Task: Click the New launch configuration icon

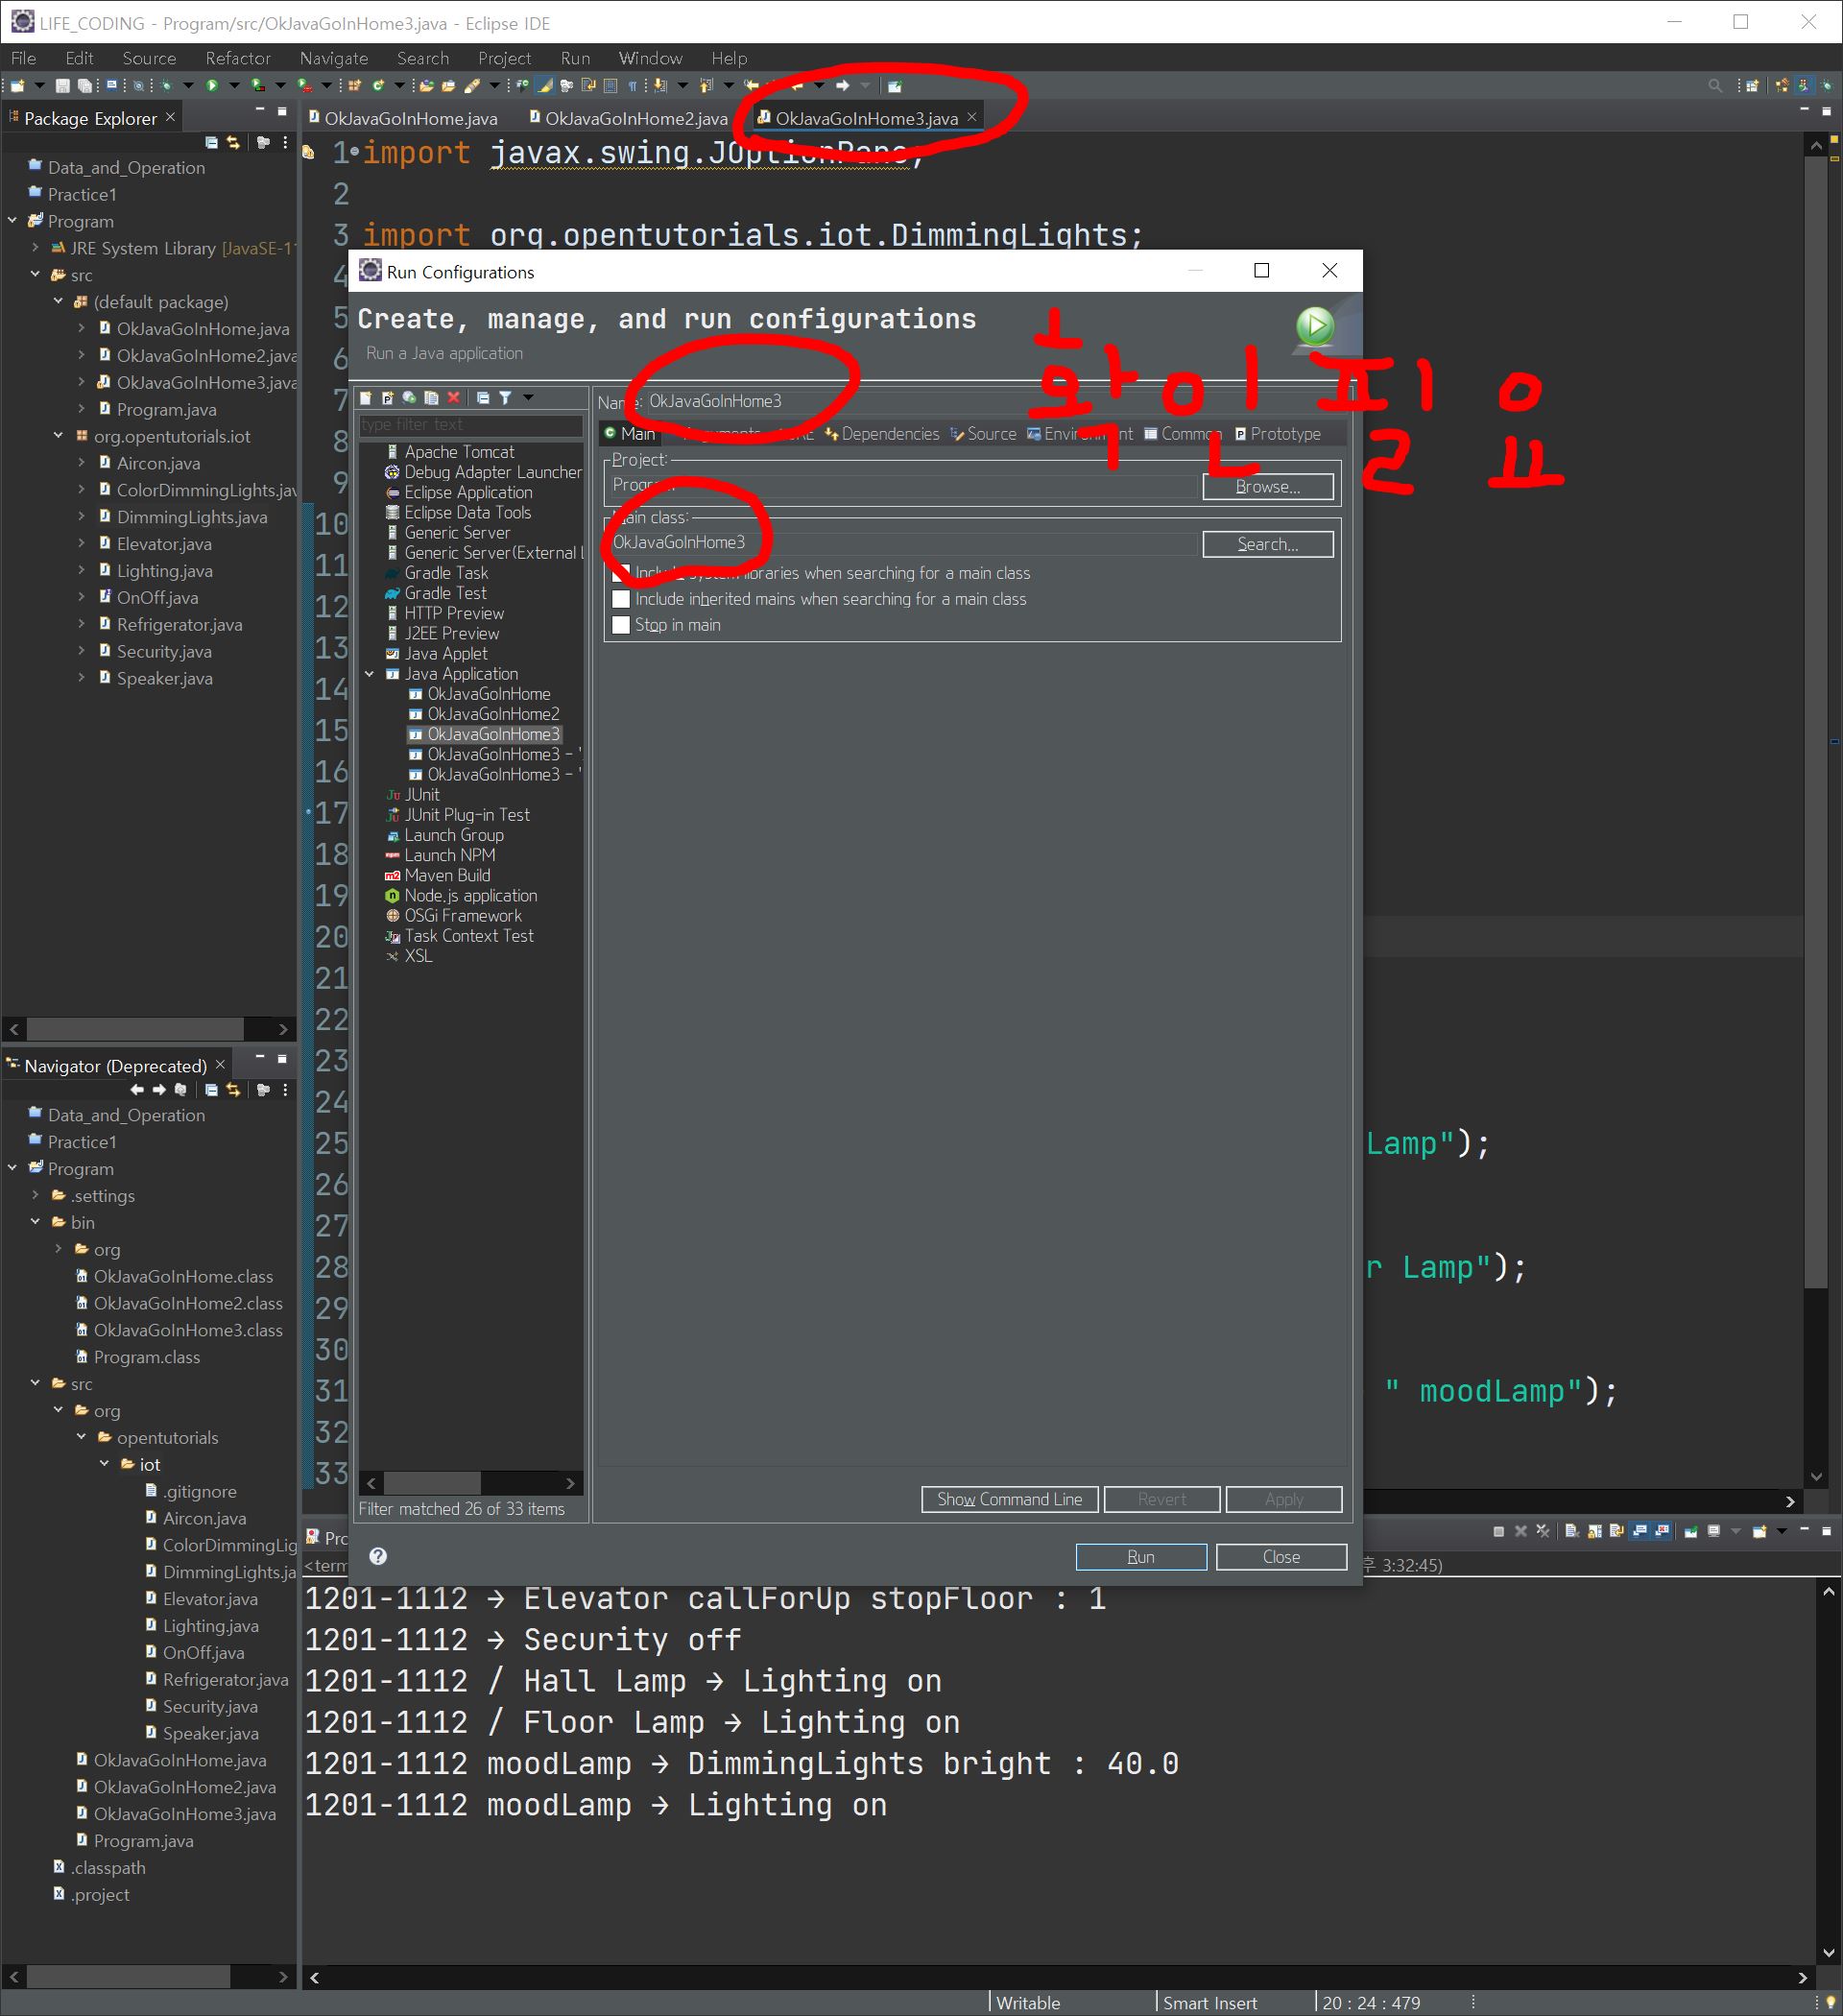Action: tap(366, 398)
